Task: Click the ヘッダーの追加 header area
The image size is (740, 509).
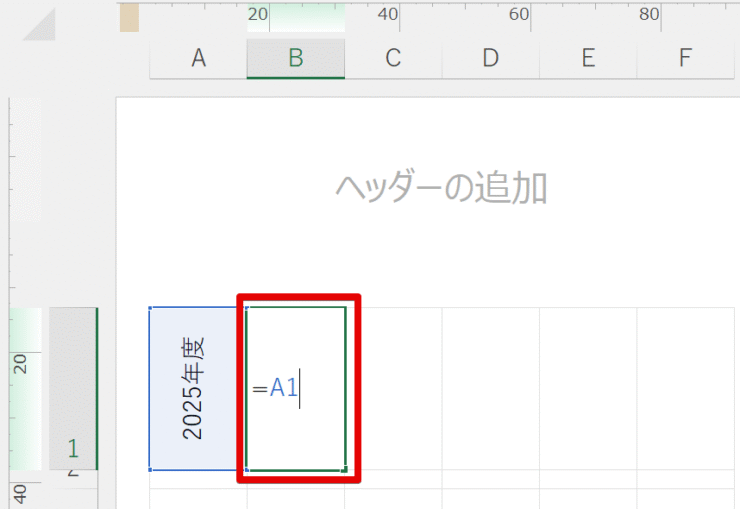Action: click(x=441, y=188)
